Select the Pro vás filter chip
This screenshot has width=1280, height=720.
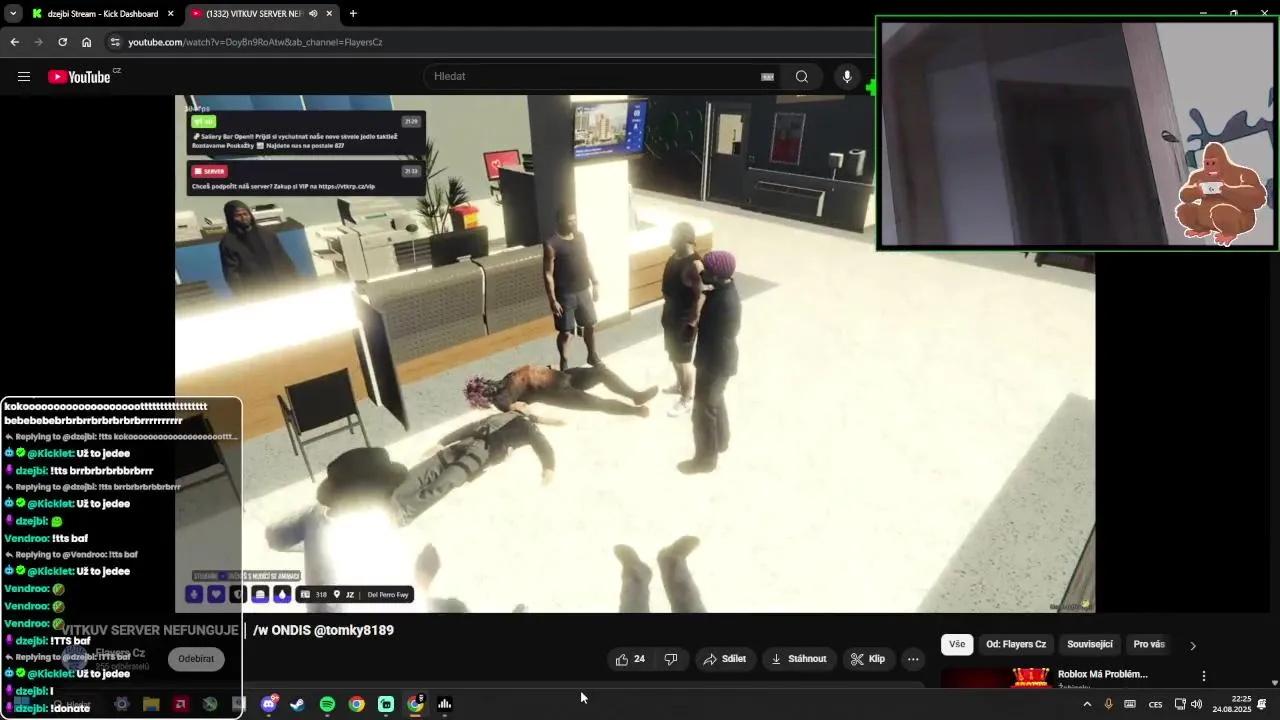click(x=1149, y=644)
